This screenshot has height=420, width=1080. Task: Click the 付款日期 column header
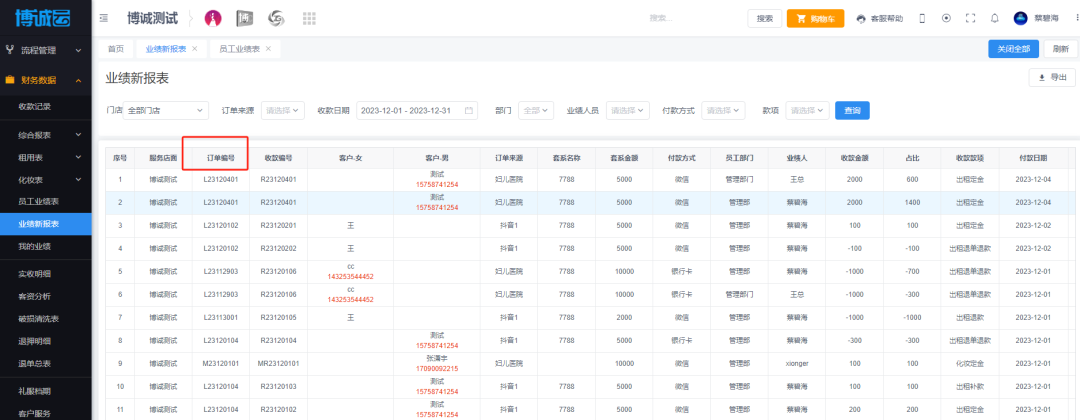coord(1033,158)
